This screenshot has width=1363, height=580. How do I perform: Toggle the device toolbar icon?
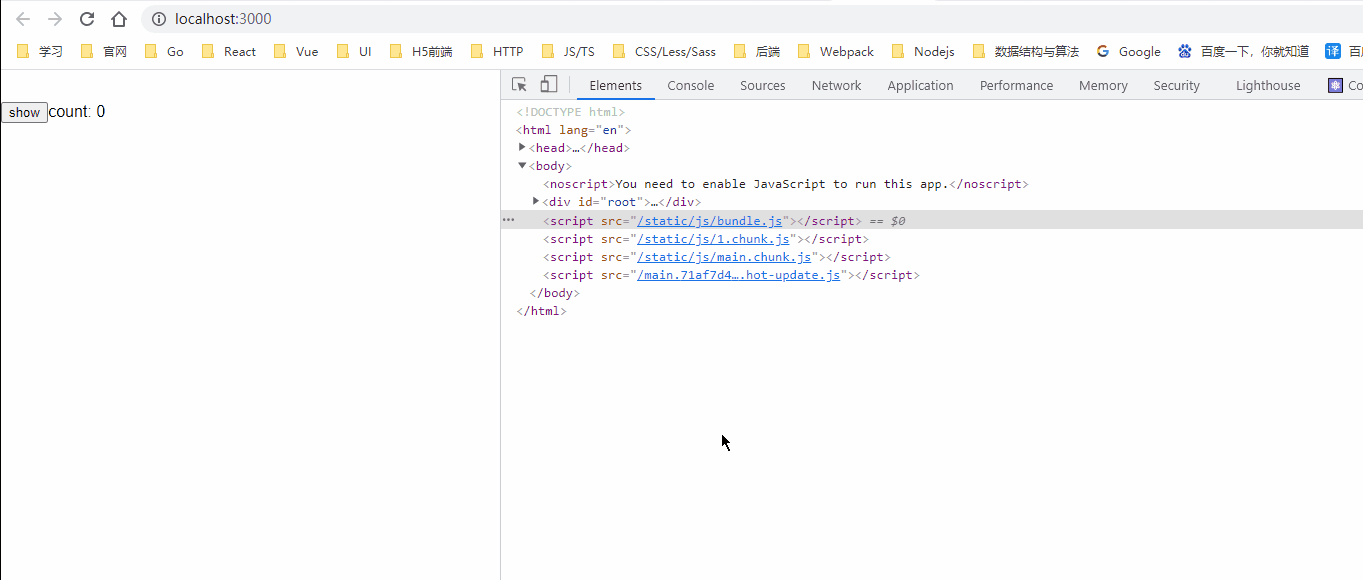pos(549,85)
